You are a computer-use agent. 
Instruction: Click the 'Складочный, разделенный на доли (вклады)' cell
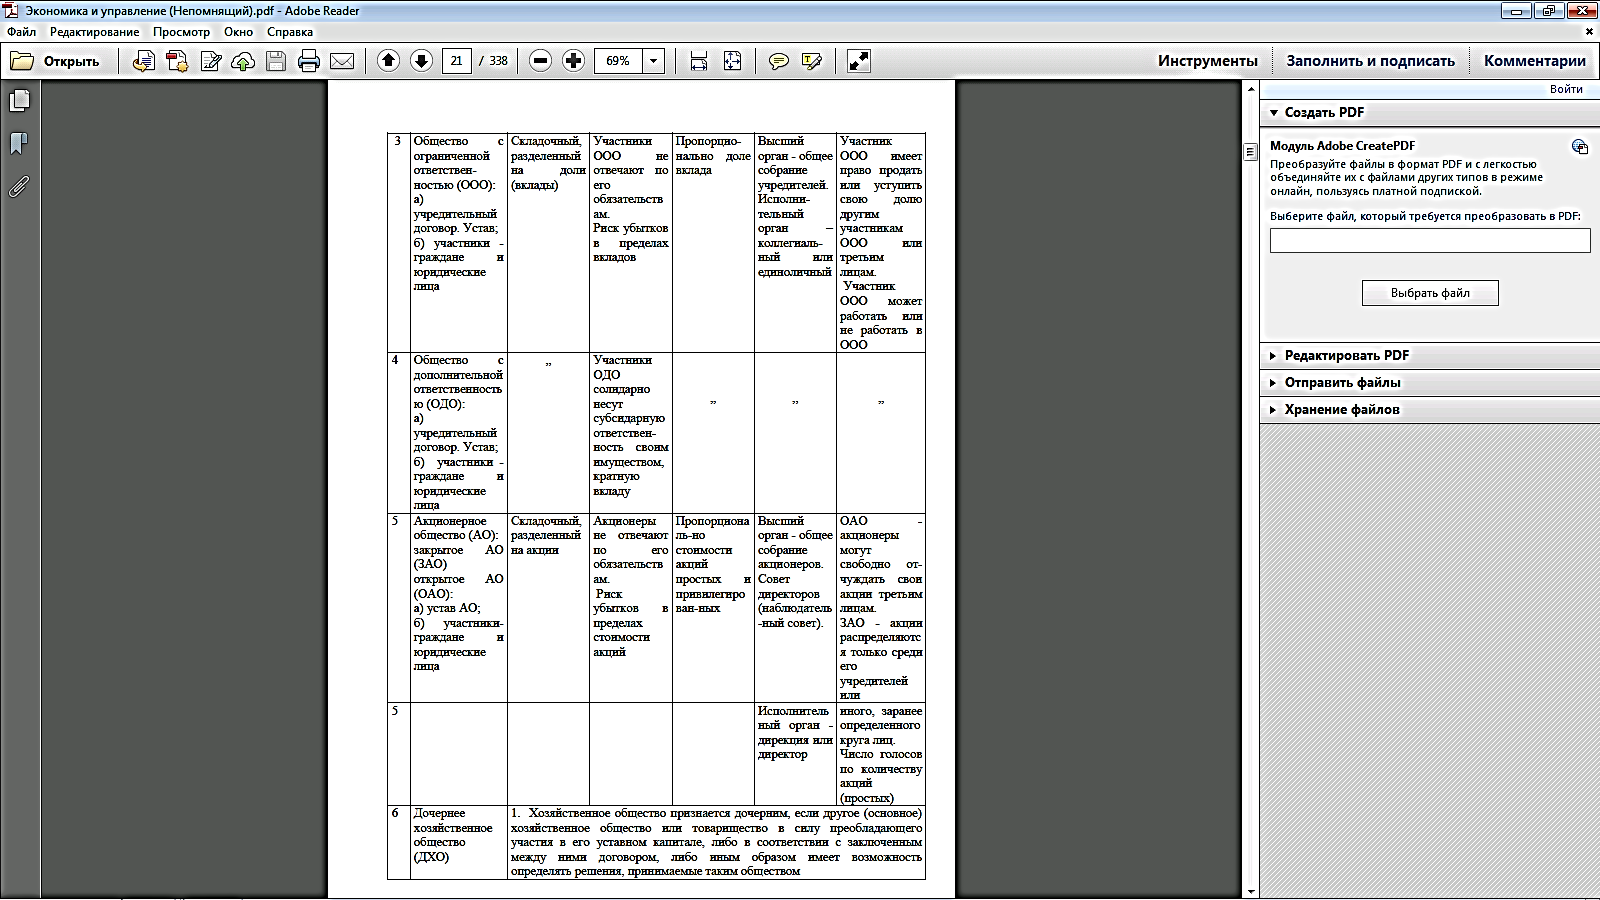[548, 243]
